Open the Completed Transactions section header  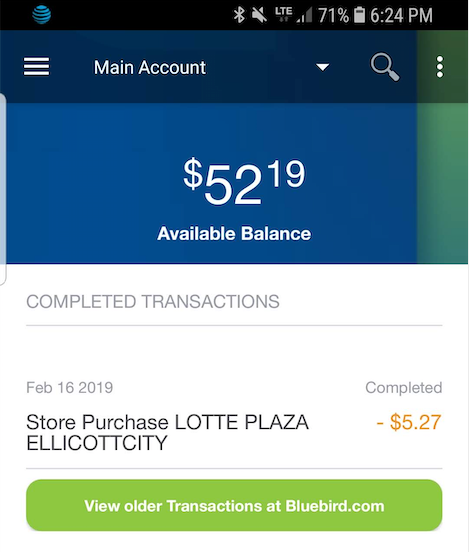tap(153, 302)
